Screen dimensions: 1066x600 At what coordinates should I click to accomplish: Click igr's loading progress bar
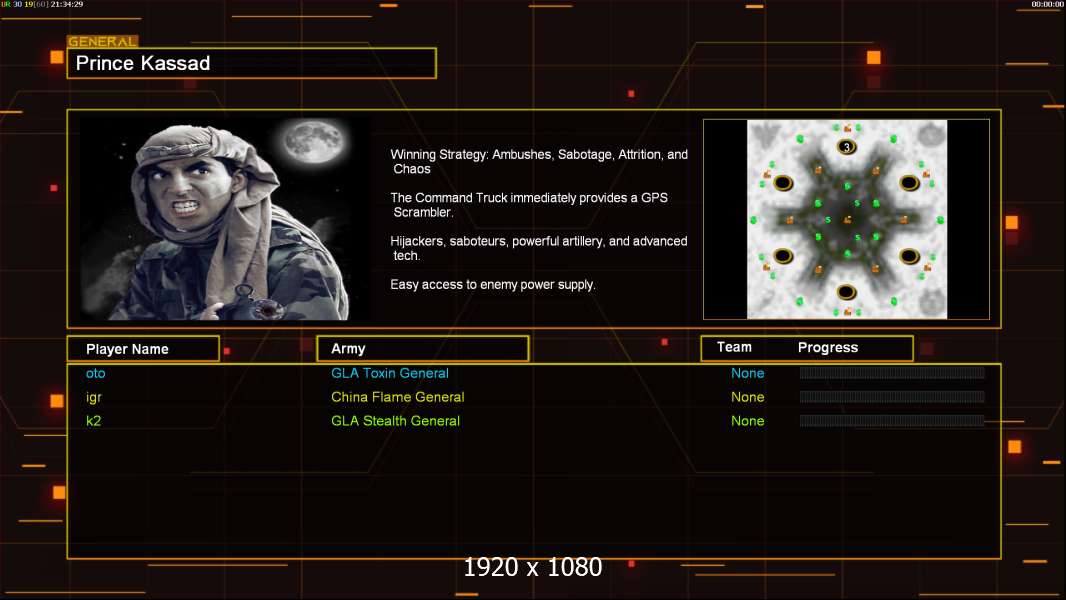pyautogui.click(x=892, y=397)
